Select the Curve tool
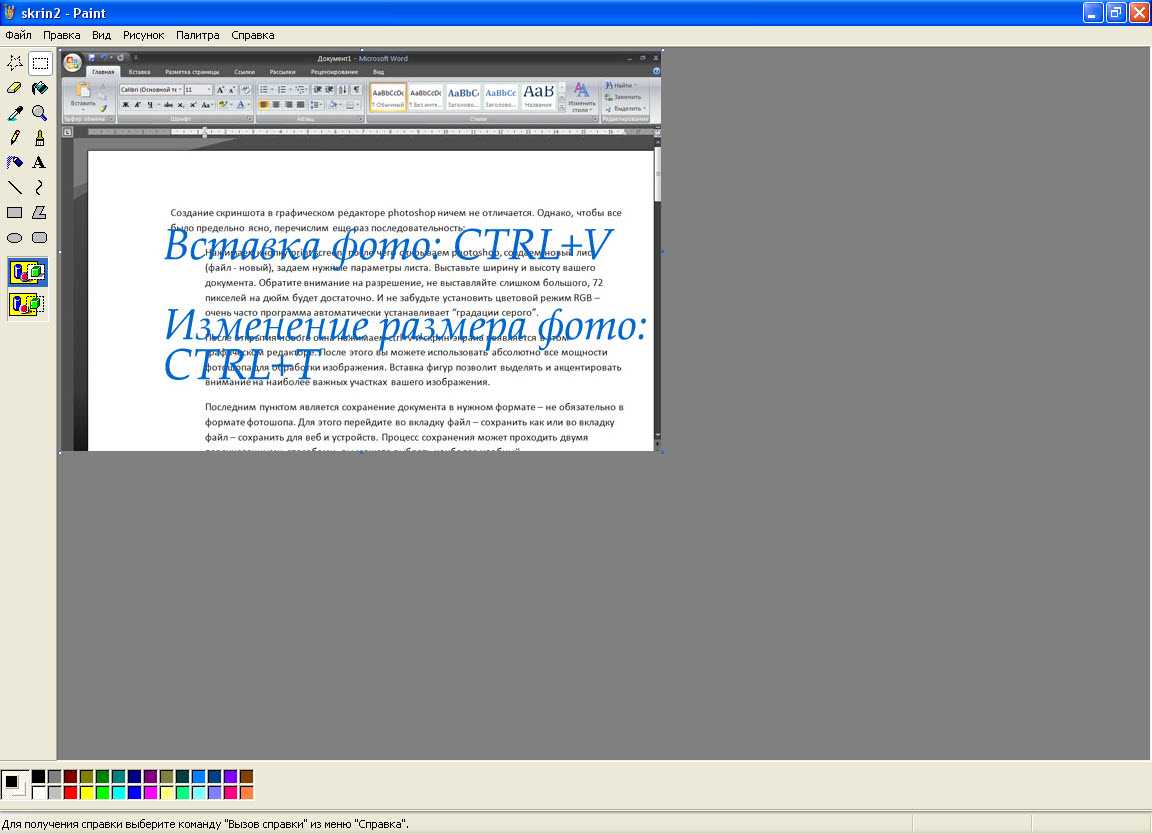Screen dimensions: 1152x834 coord(40,187)
